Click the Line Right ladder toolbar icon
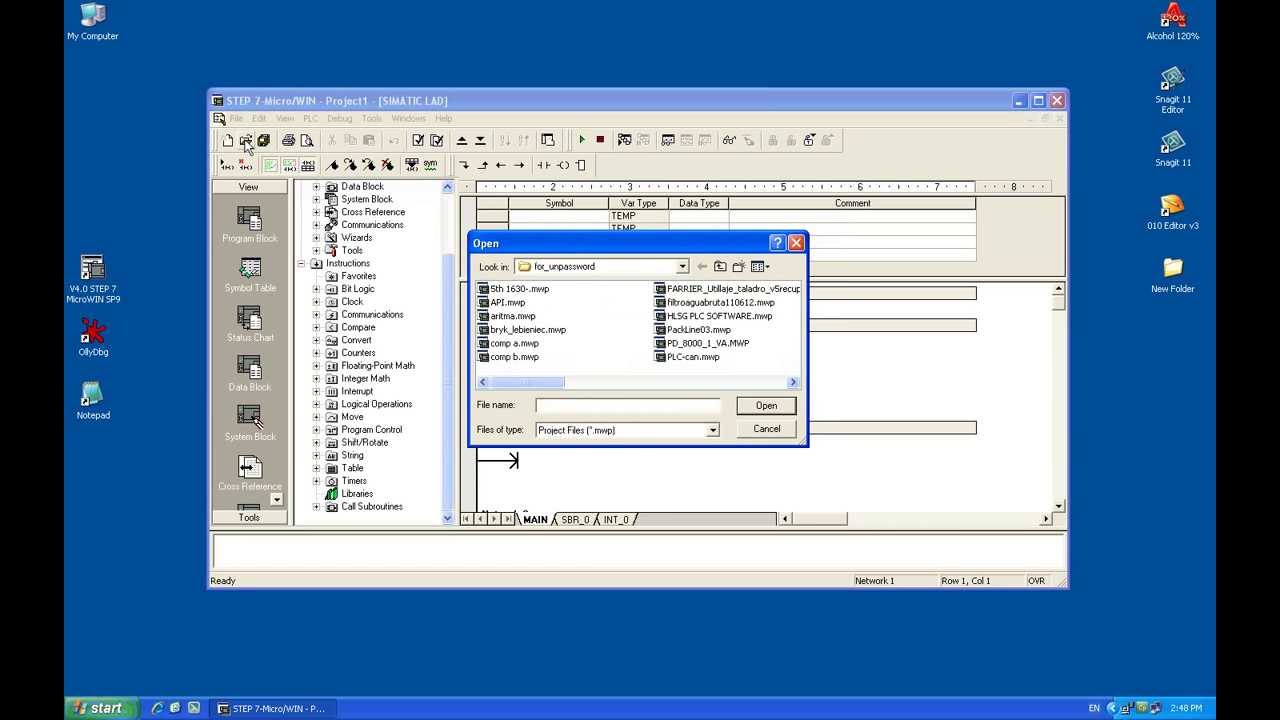This screenshot has height=720, width=1280. click(x=519, y=165)
